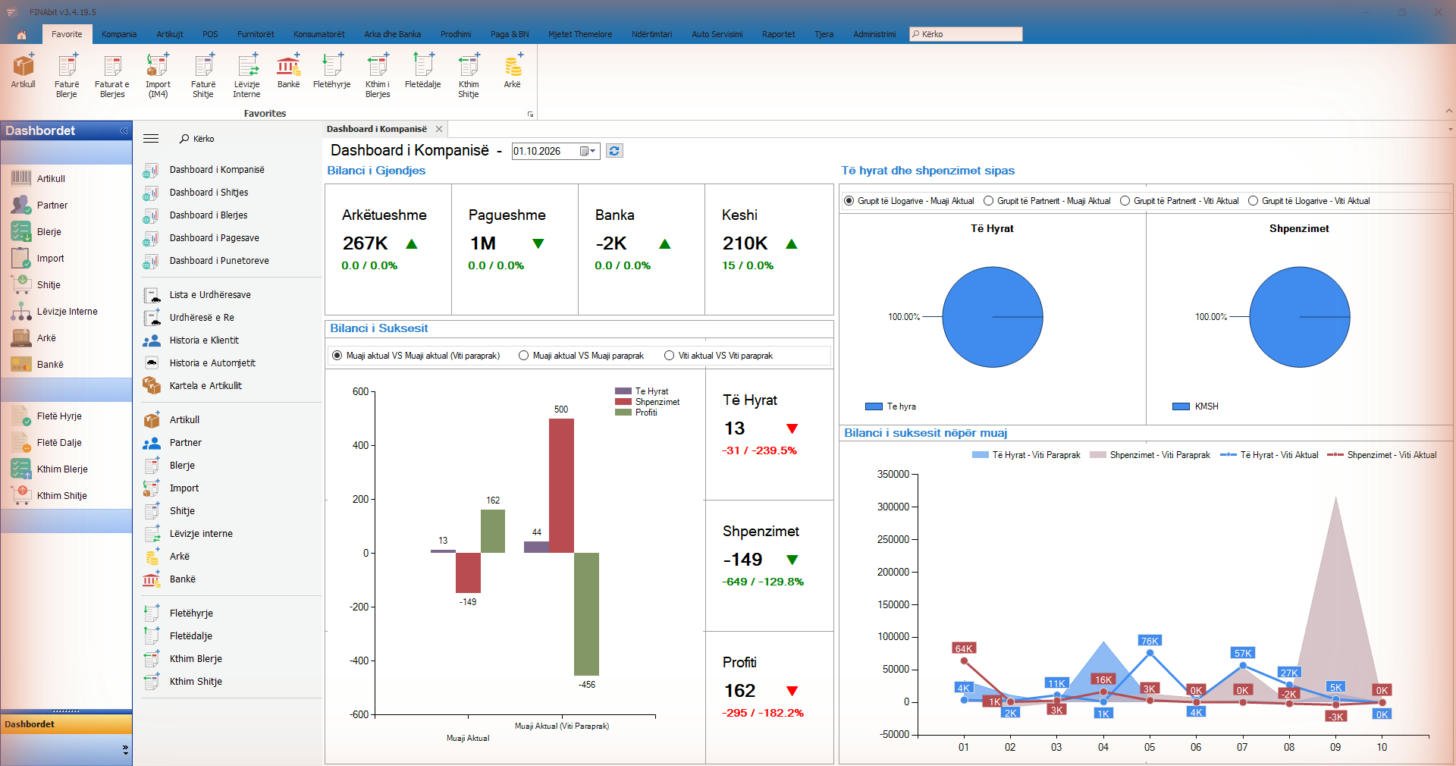Close the Dashboard i Kompanisë tab
This screenshot has width=1456, height=766.
[x=439, y=130]
